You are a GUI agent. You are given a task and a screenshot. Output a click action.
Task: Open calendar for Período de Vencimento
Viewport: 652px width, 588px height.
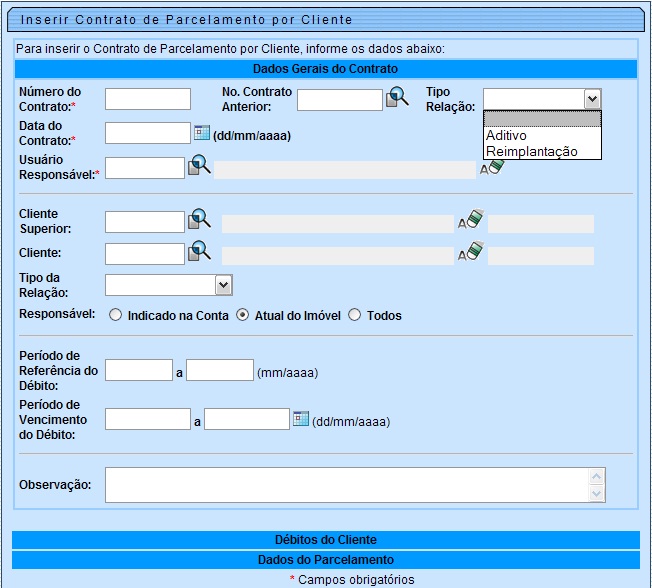[x=300, y=419]
